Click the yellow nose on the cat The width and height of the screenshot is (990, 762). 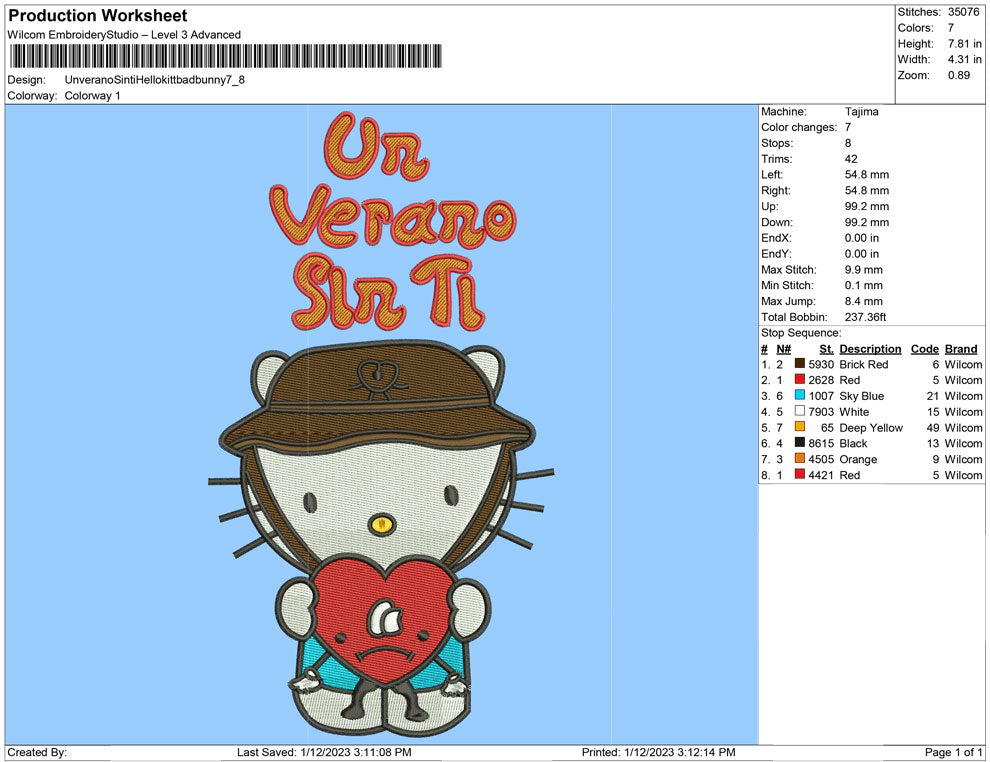coord(379,522)
